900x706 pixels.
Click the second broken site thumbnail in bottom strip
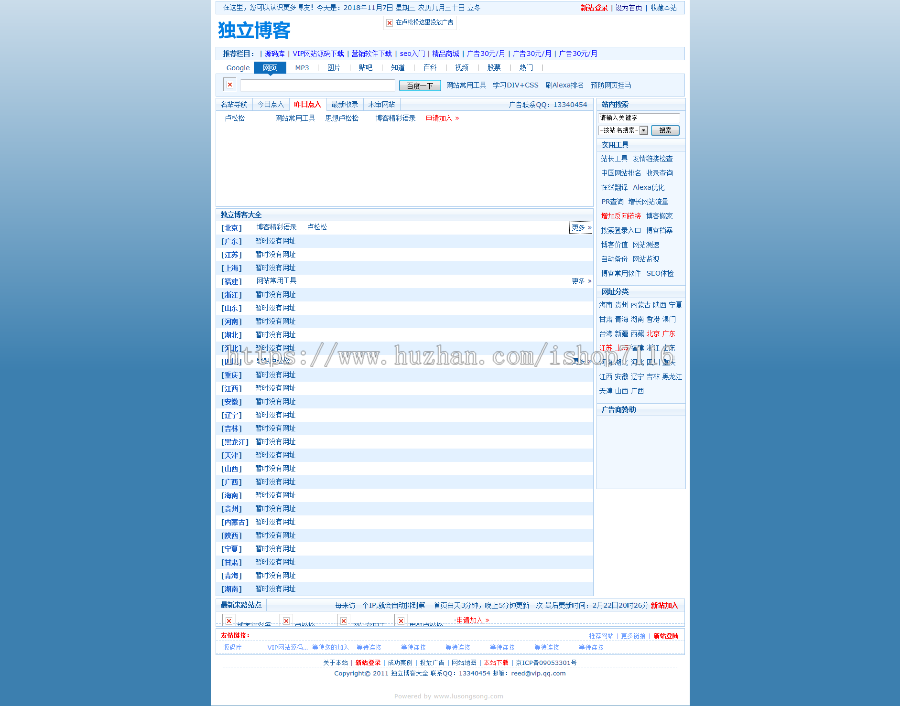pos(286,620)
